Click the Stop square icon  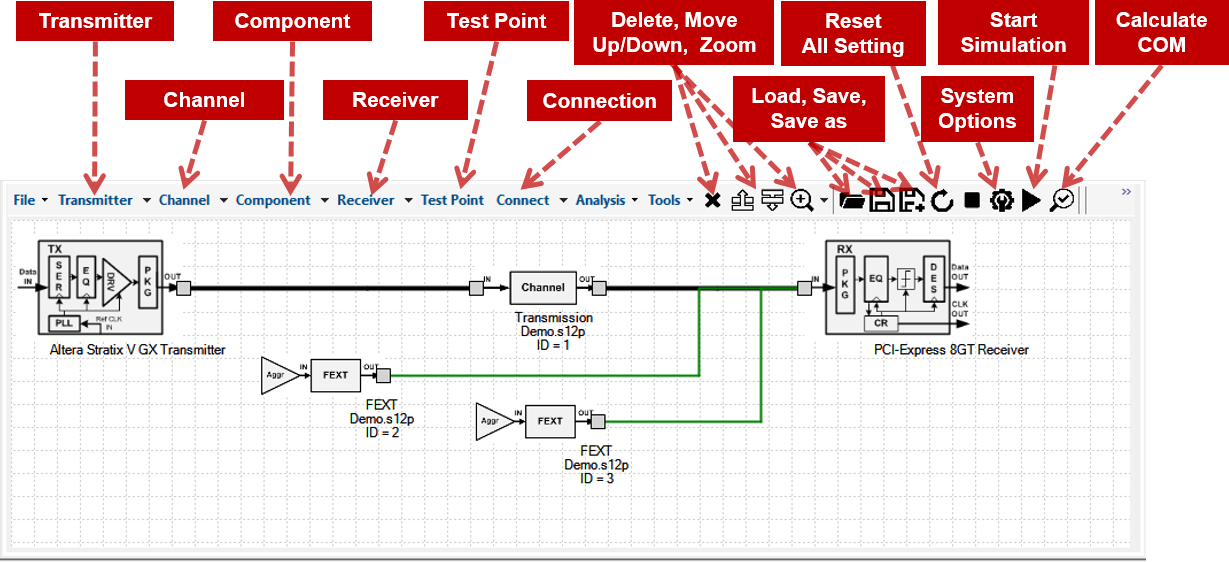point(972,200)
